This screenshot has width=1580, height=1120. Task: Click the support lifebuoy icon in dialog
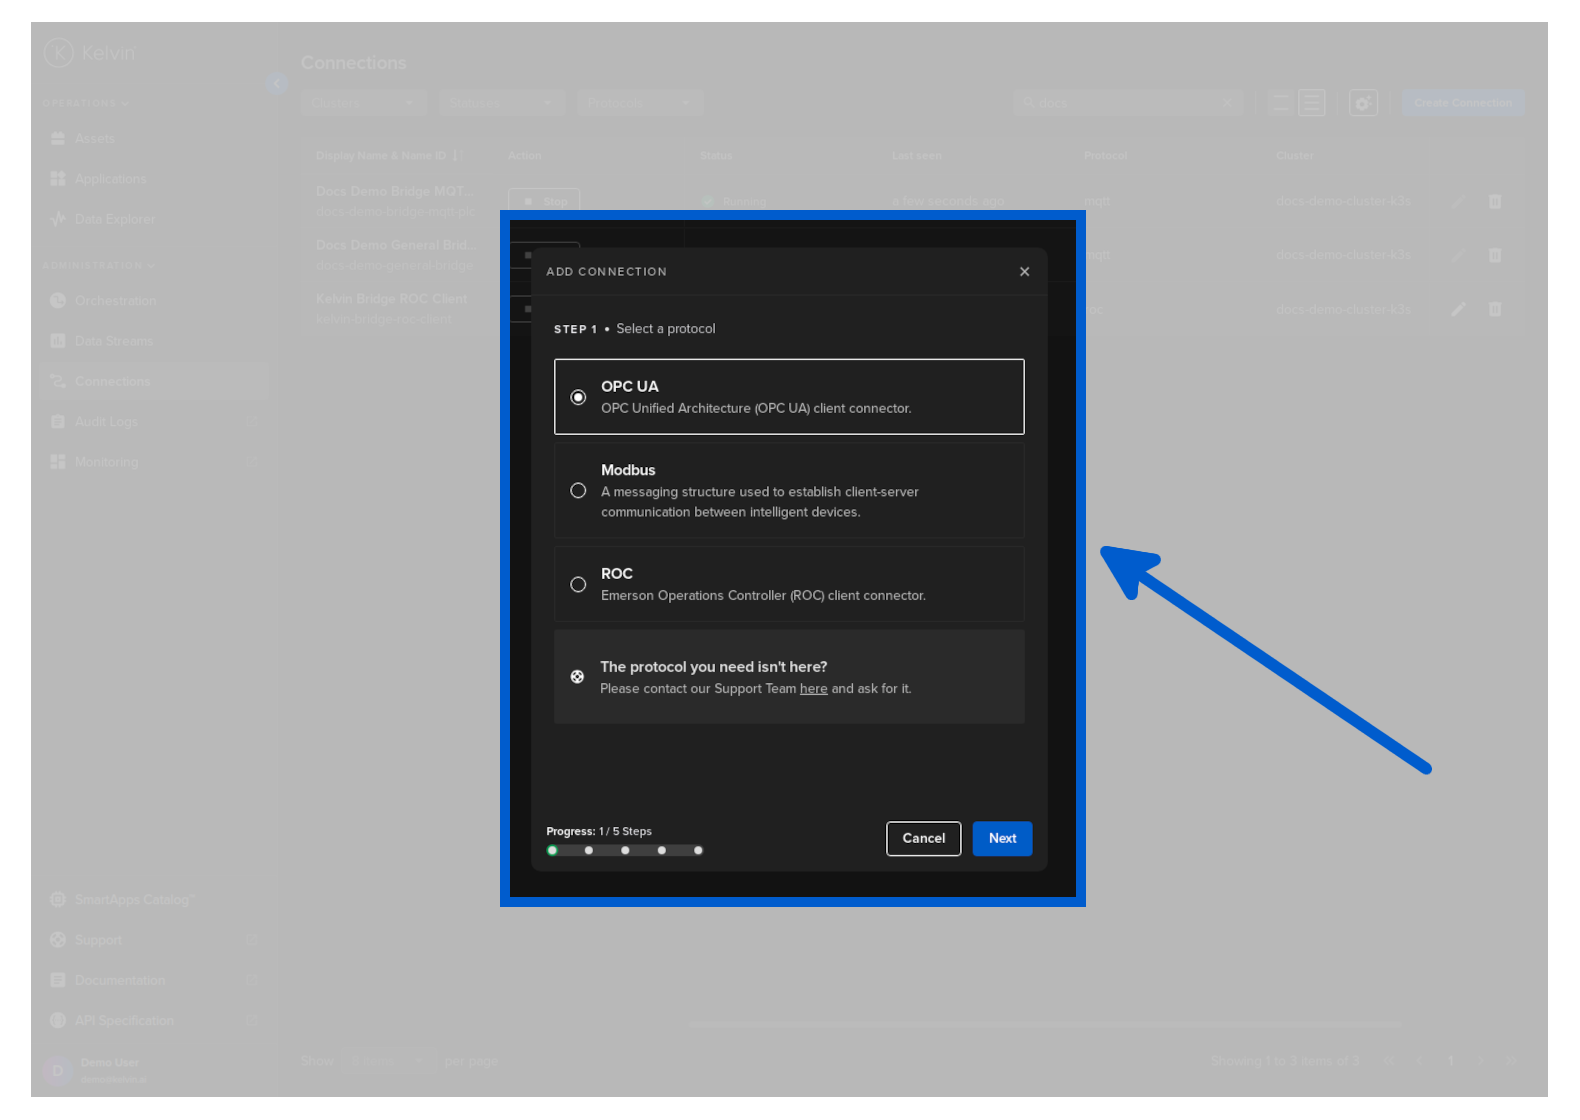click(x=577, y=677)
